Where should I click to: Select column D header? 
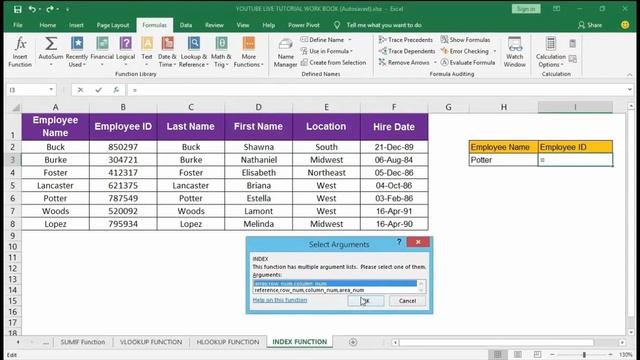coord(258,107)
